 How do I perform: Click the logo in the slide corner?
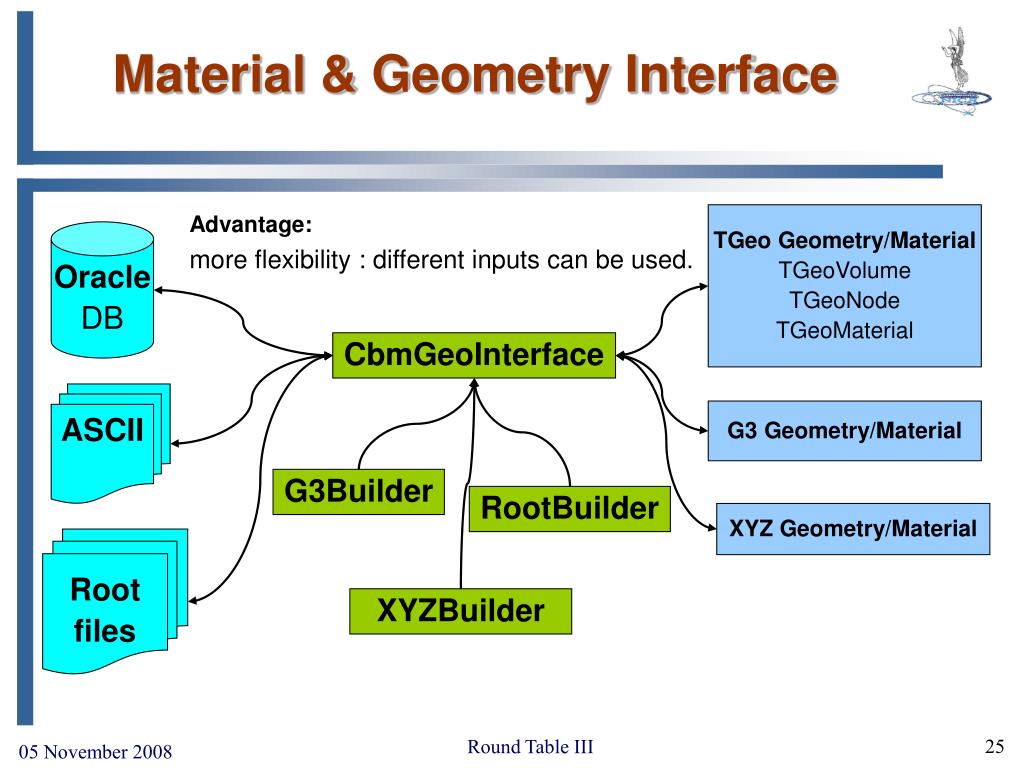pos(952,72)
